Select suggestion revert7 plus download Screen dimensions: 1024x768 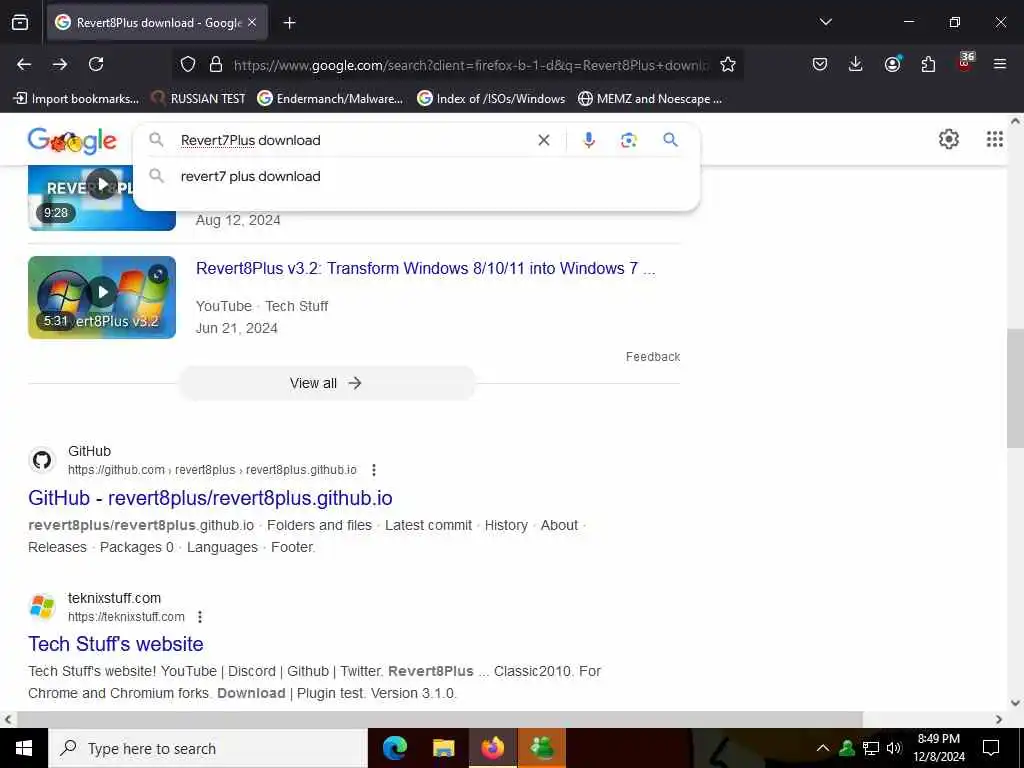(416, 176)
